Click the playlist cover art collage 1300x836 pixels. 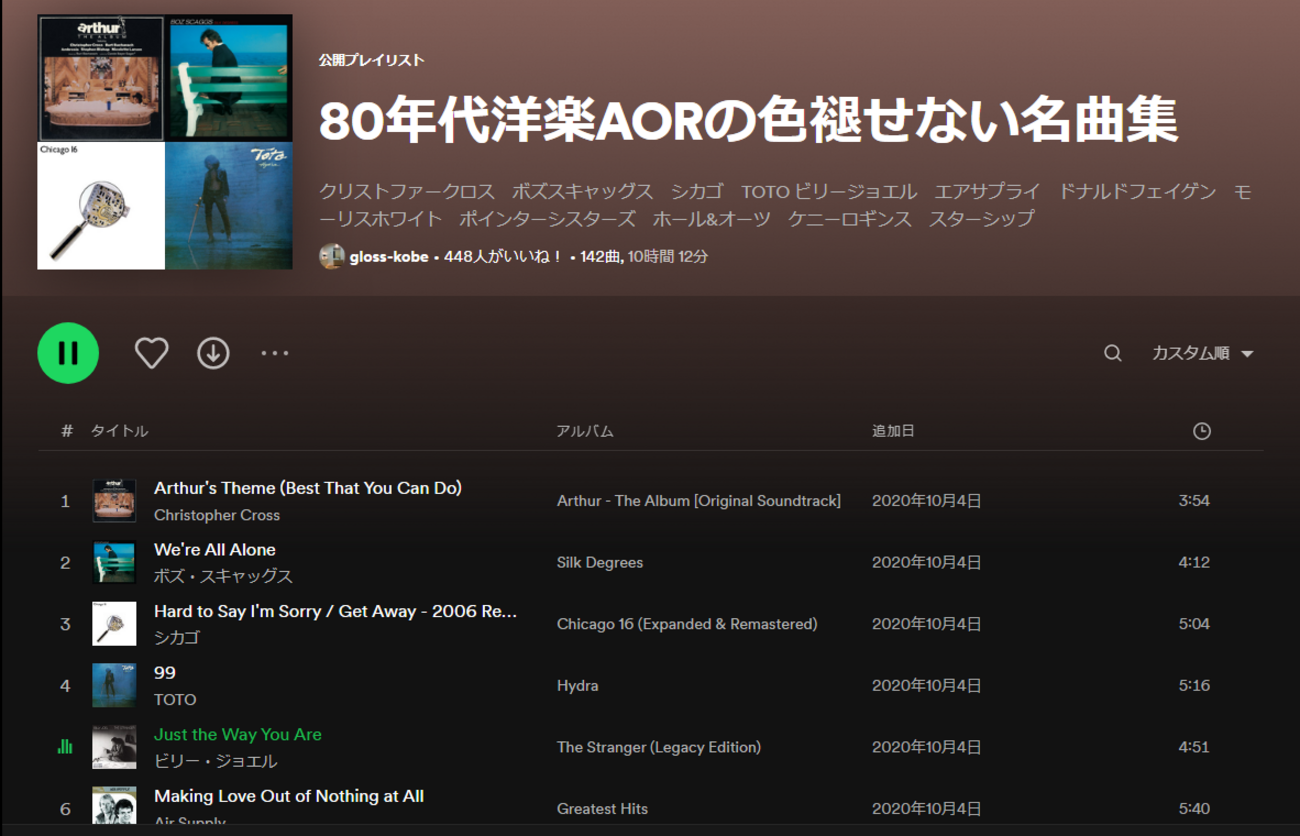pos(165,142)
